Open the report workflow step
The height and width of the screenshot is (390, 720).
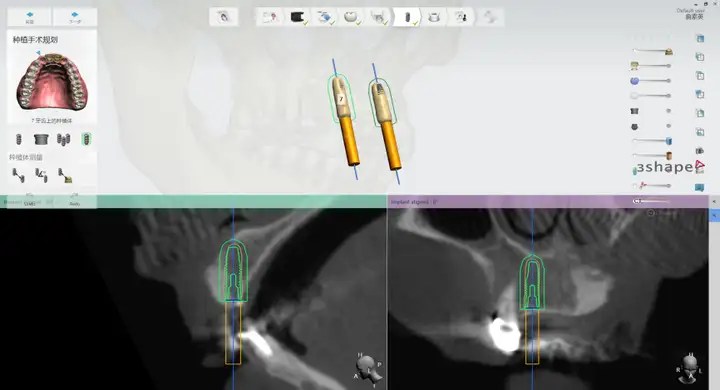(x=461, y=17)
